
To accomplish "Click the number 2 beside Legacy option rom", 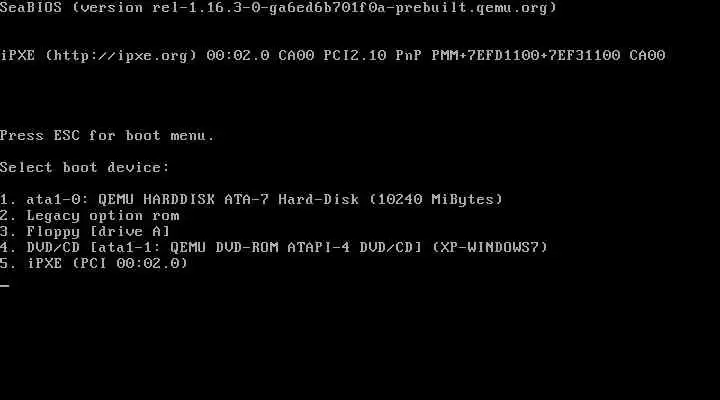I will [x=5, y=215].
